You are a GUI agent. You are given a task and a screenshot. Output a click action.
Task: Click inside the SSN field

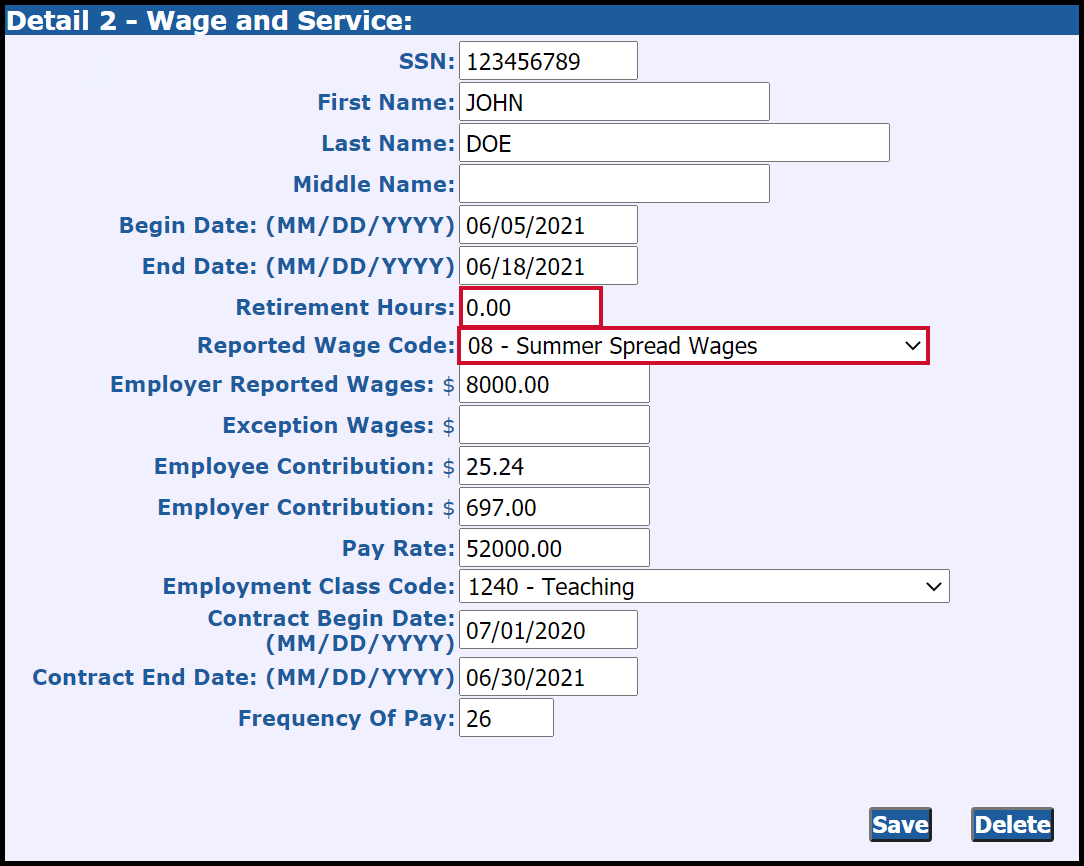pos(547,60)
